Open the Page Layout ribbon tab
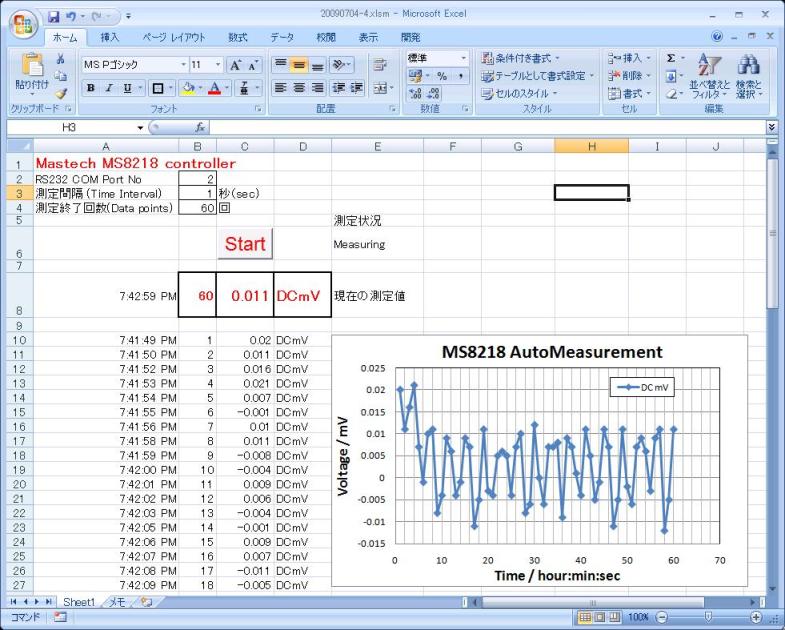Screen dimensions: 785x630 pyautogui.click(x=174, y=38)
